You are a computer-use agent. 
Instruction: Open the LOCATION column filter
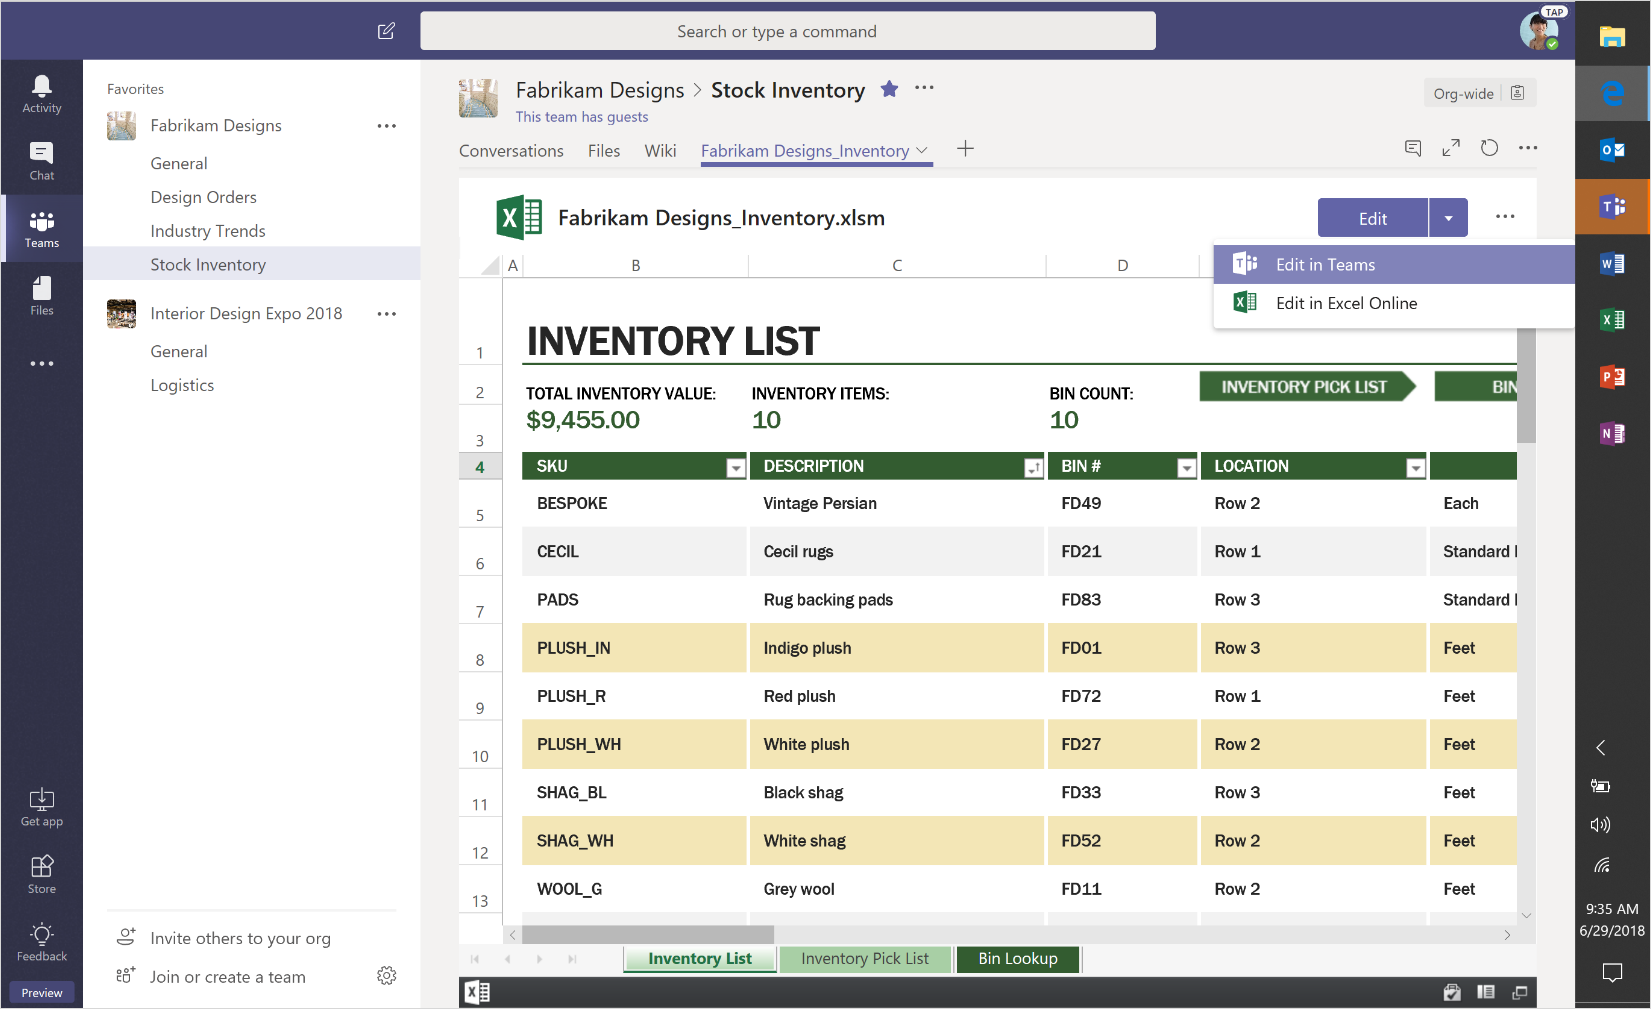(x=1415, y=467)
